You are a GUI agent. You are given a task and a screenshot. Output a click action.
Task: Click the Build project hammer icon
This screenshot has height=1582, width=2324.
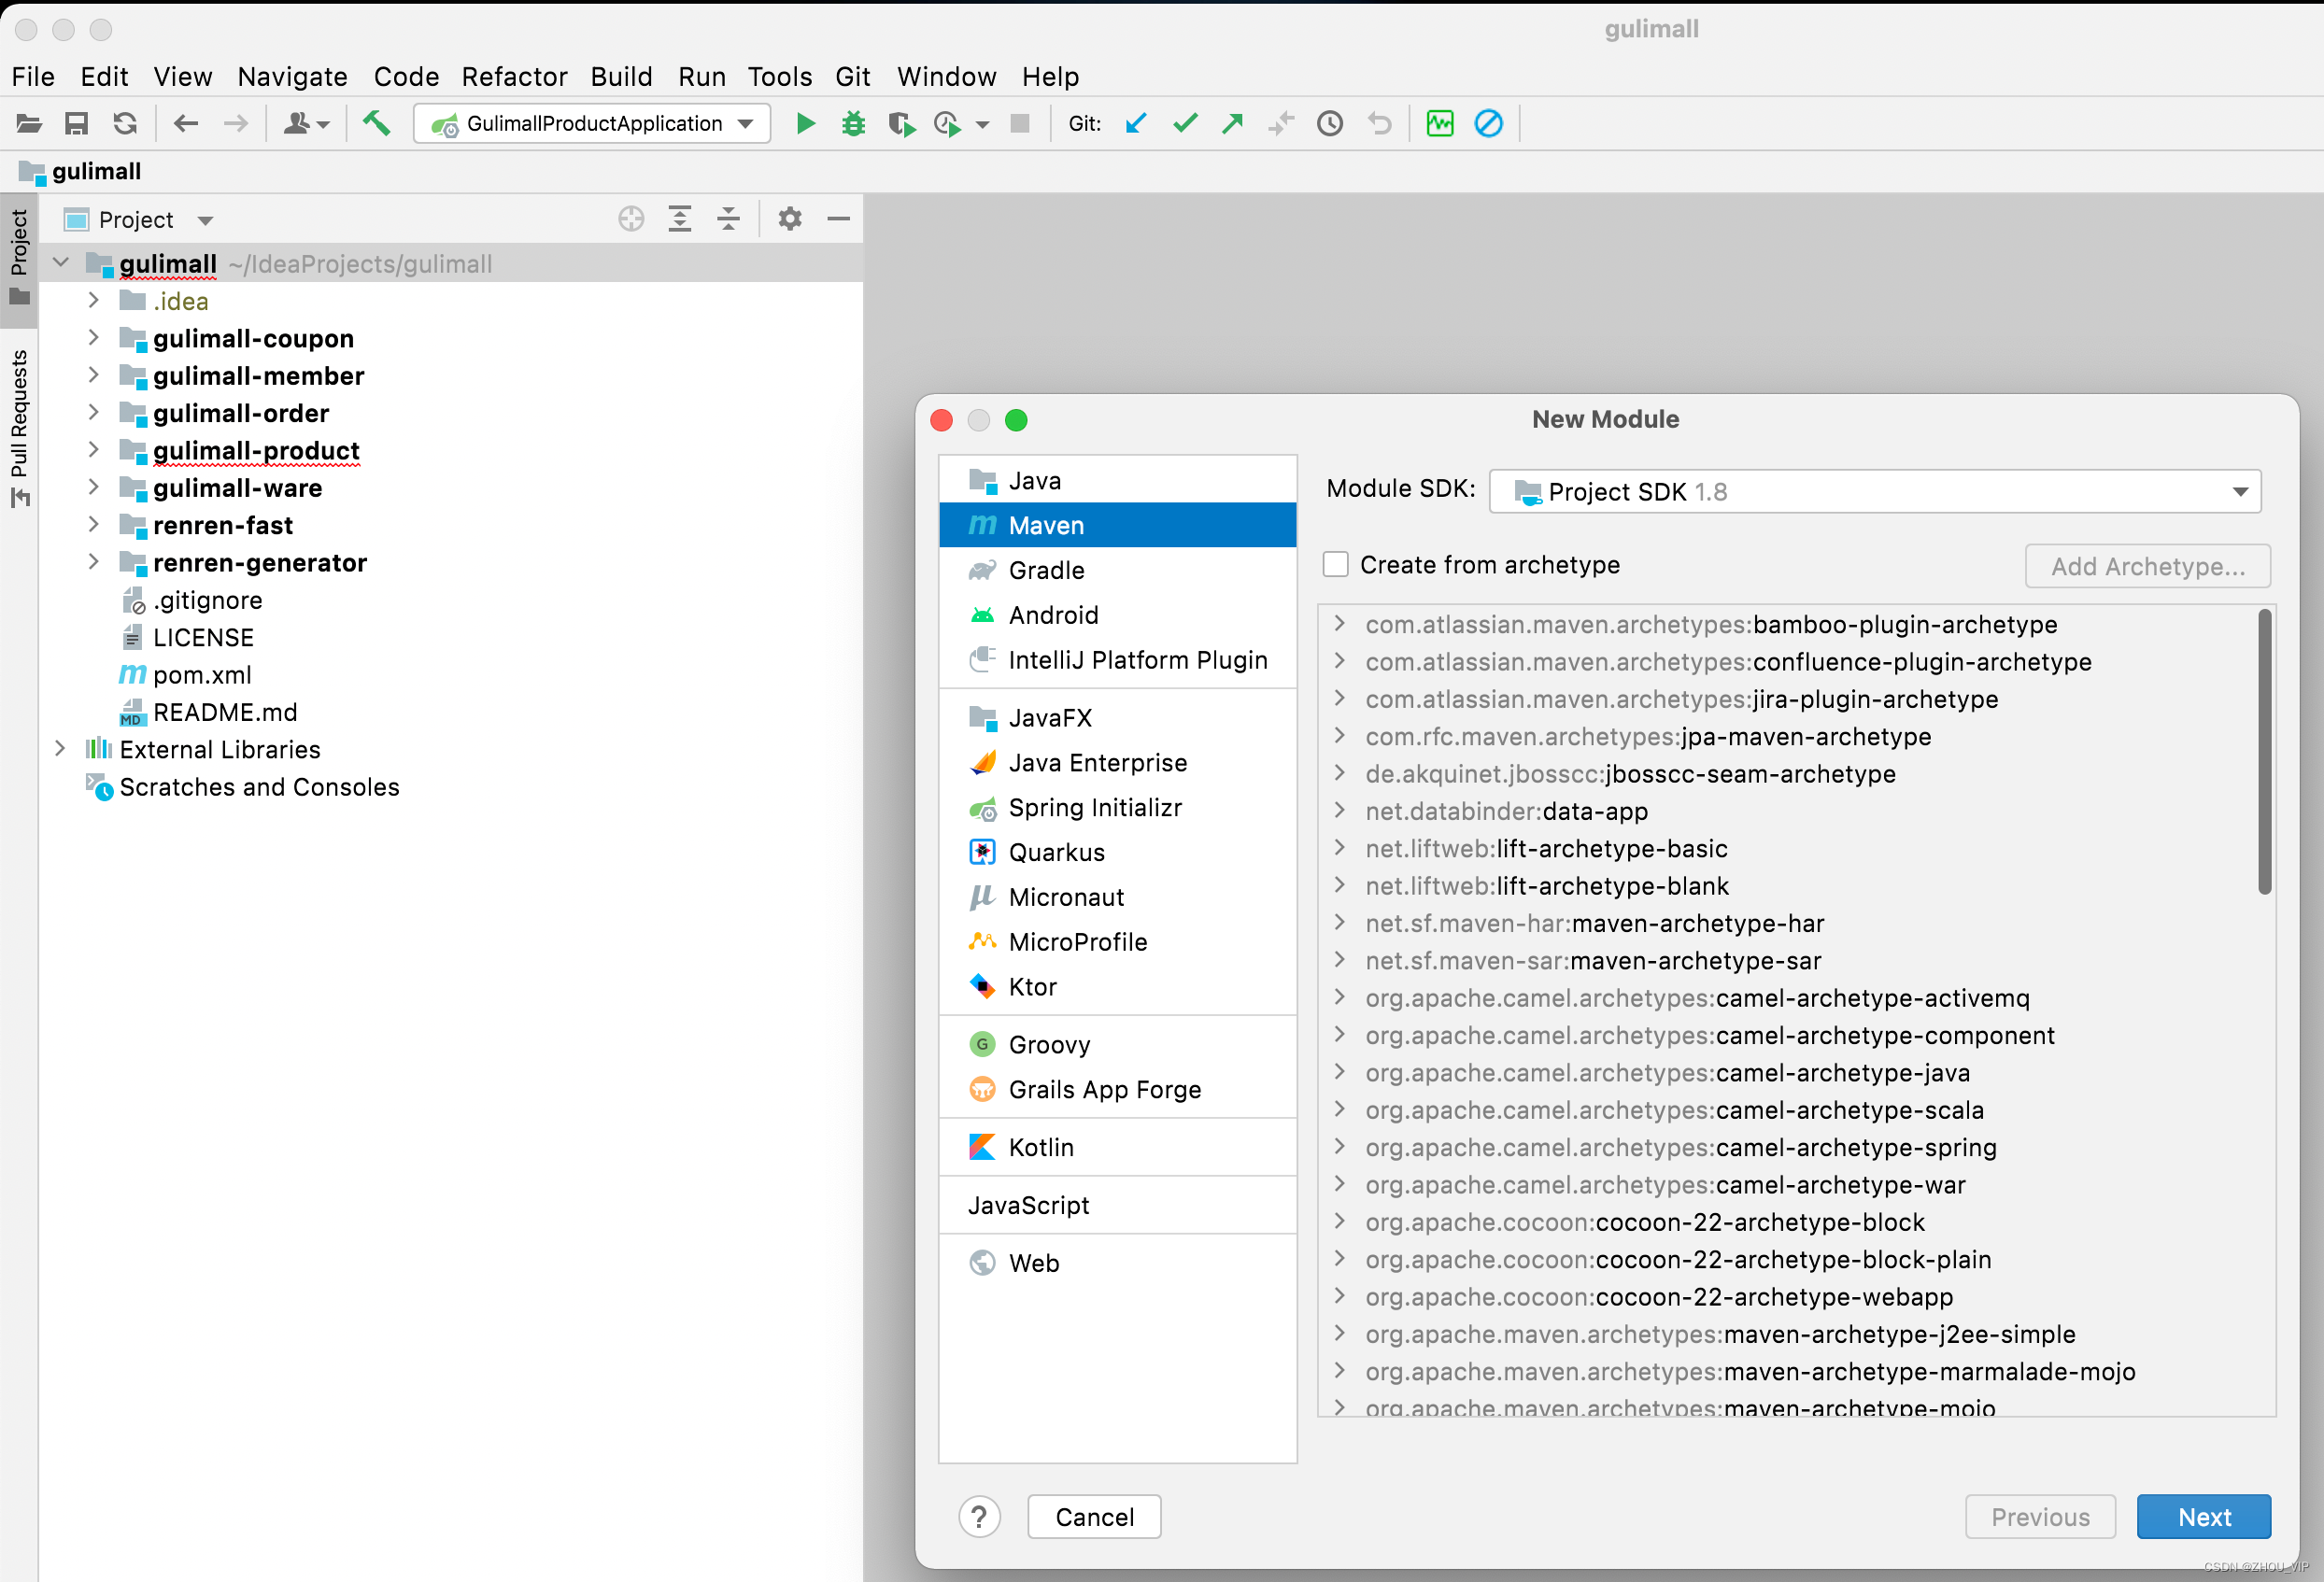click(376, 124)
